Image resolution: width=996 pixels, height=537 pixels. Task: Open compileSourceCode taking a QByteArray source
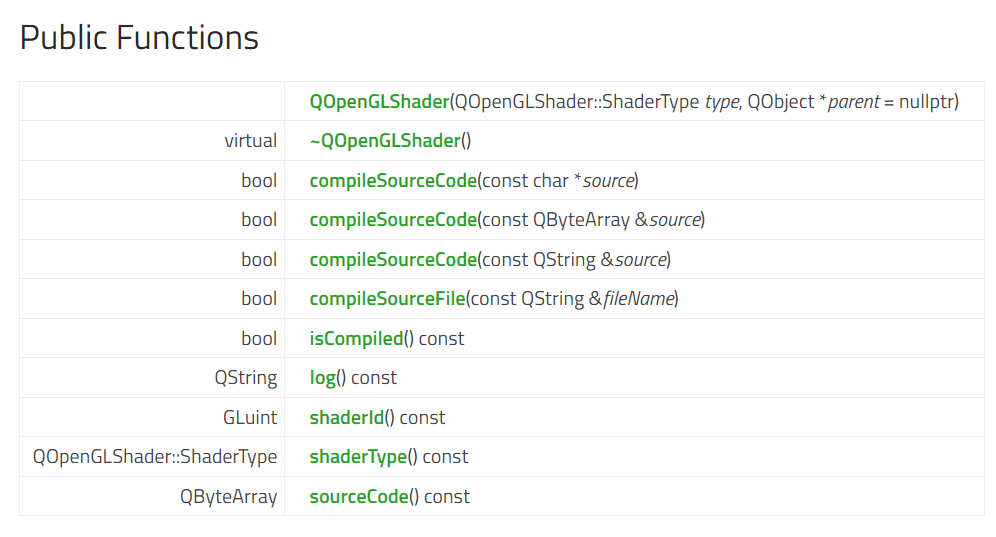pyautogui.click(x=393, y=219)
